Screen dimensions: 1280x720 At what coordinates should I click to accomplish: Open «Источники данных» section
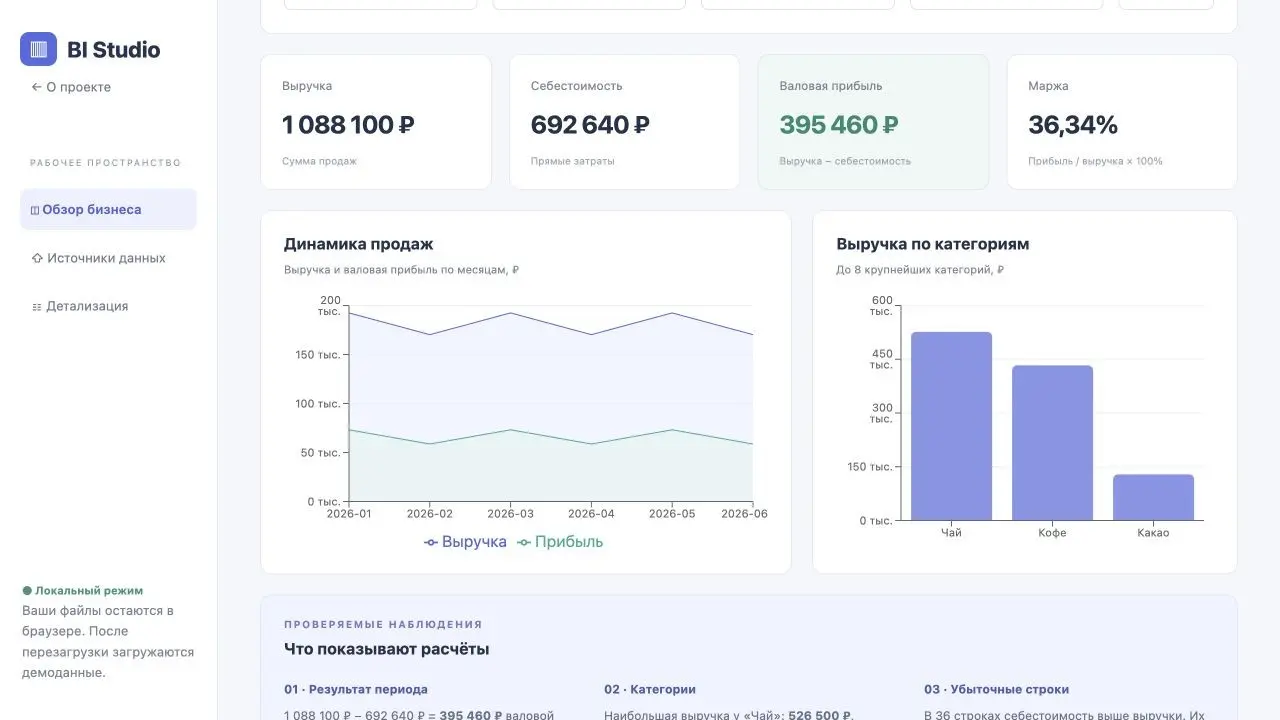pos(108,258)
